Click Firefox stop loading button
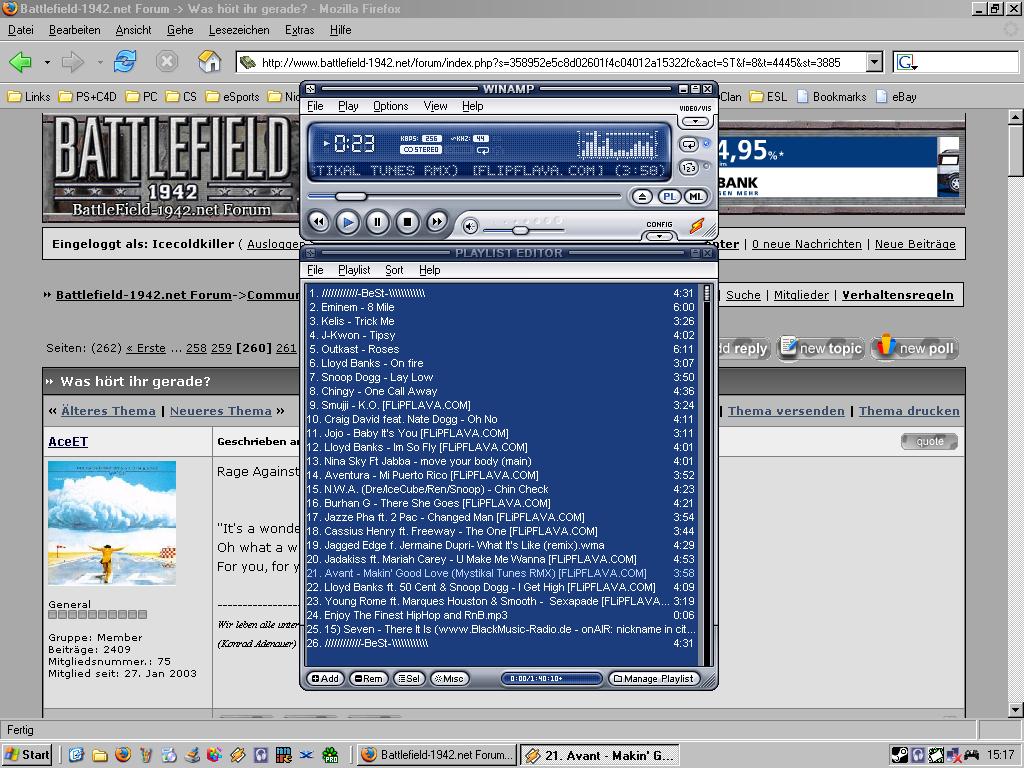This screenshot has width=1024, height=768. pyautogui.click(x=167, y=62)
